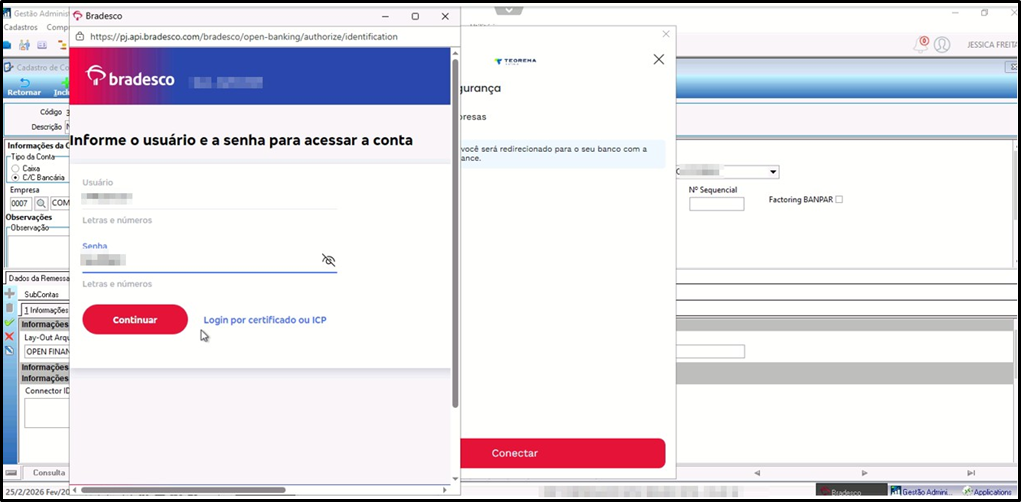
Task: Click the small gray X atop the dialog
Action: [665, 34]
